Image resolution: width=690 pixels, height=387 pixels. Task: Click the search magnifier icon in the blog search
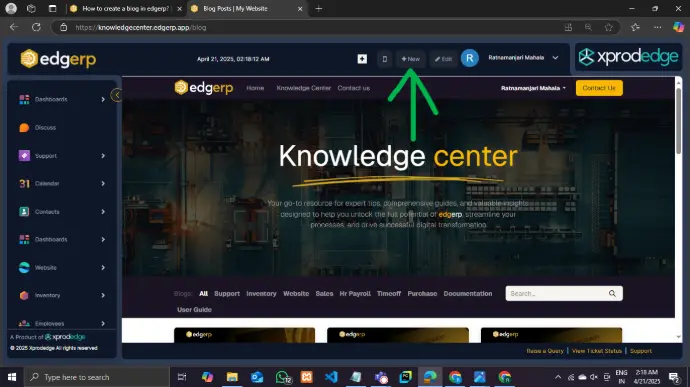[x=612, y=294]
